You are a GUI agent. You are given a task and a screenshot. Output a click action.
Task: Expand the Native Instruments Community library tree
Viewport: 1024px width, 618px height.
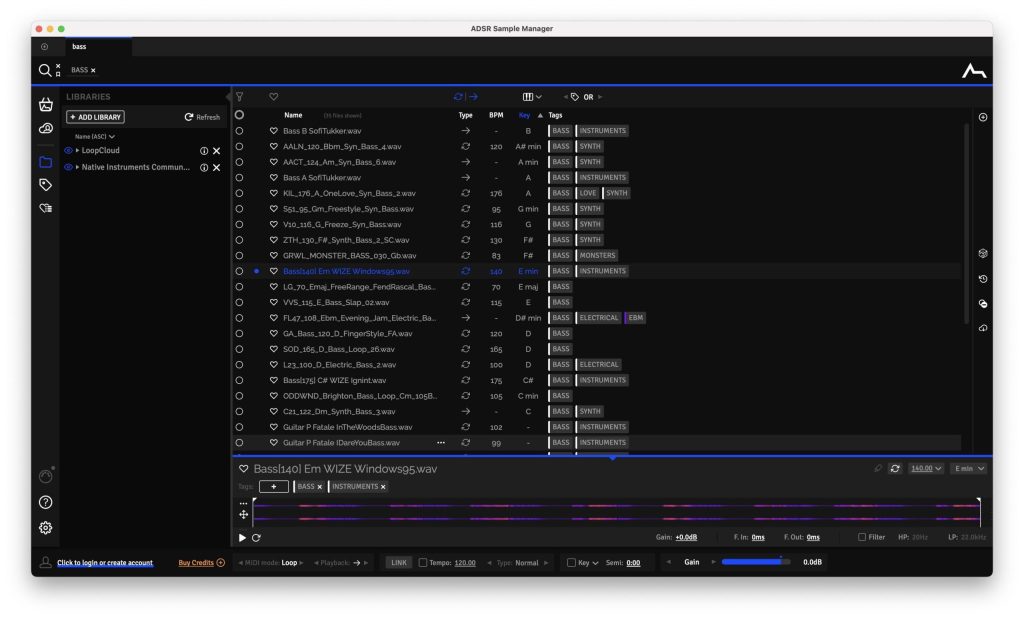(x=77, y=167)
